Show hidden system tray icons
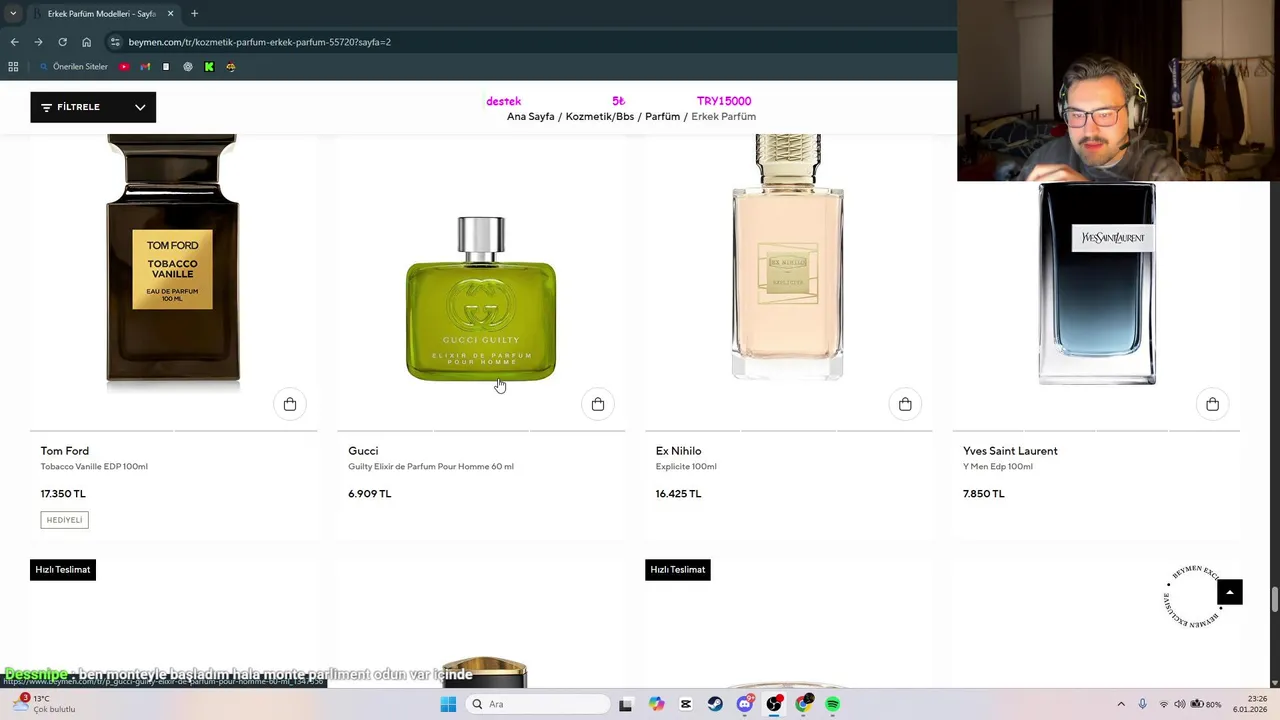 pos(1120,704)
